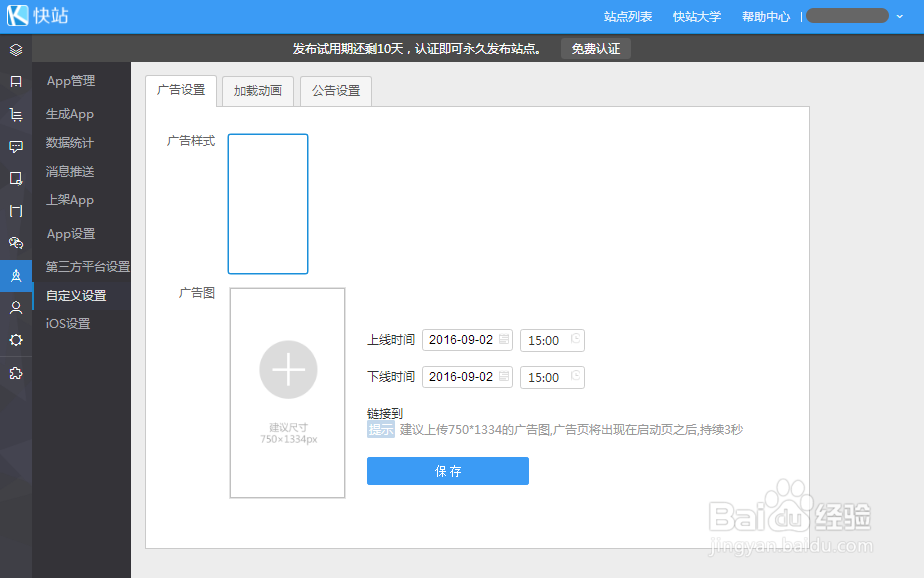Image resolution: width=924 pixels, height=578 pixels.
Task: Open the puzzle plugin sidebar icon
Action: point(16,373)
